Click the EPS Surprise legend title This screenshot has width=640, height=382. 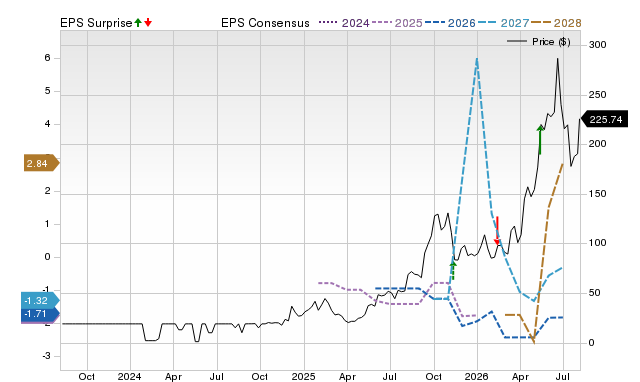pyautogui.click(x=96, y=23)
